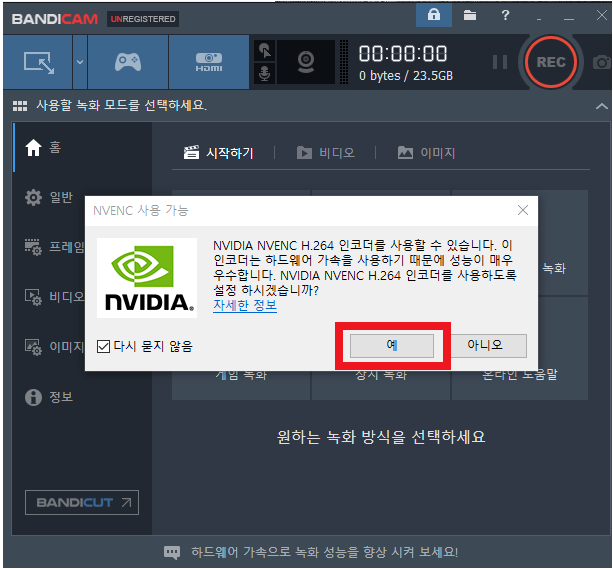Start recording with REC button

[x=551, y=62]
